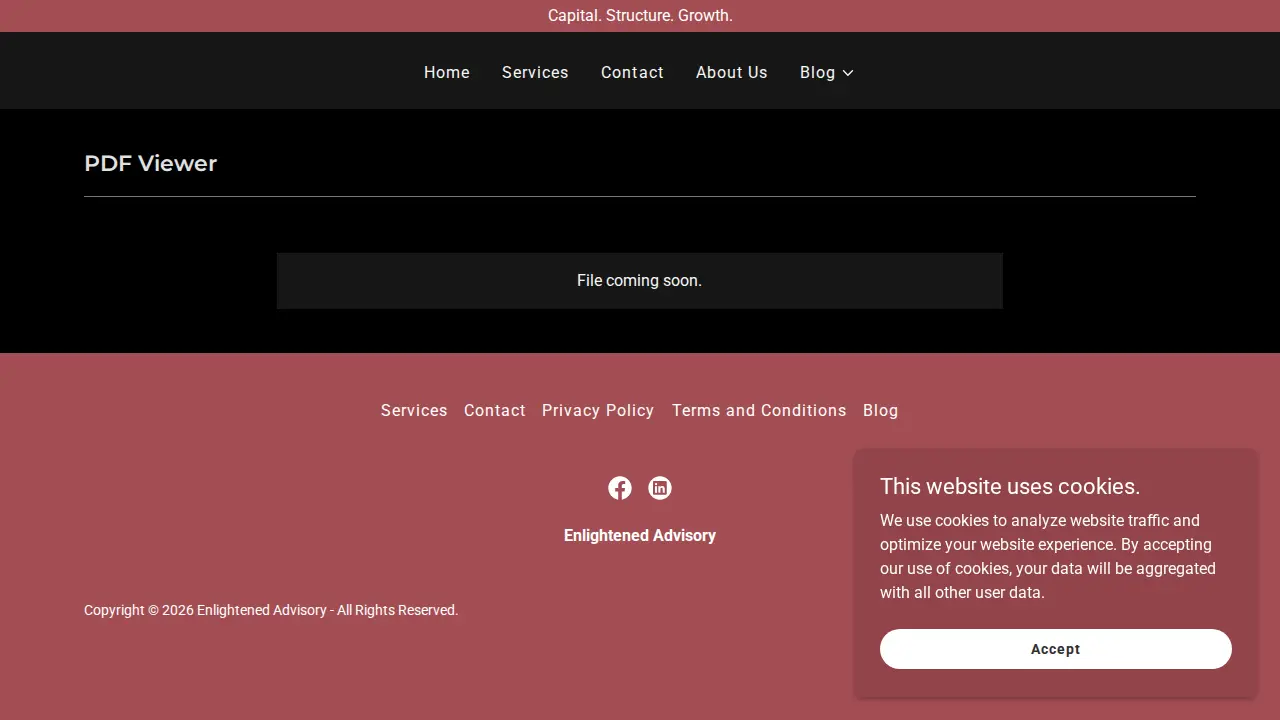Click the 'Capital. Structure. Growth.' banner text
The width and height of the screenshot is (1280, 720).
click(x=640, y=16)
